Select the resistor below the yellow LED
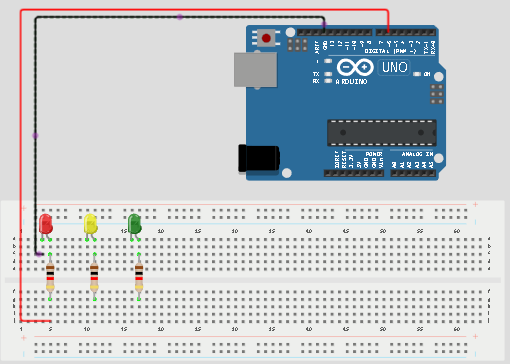Screen dimensions: 510x364 tap(94, 277)
